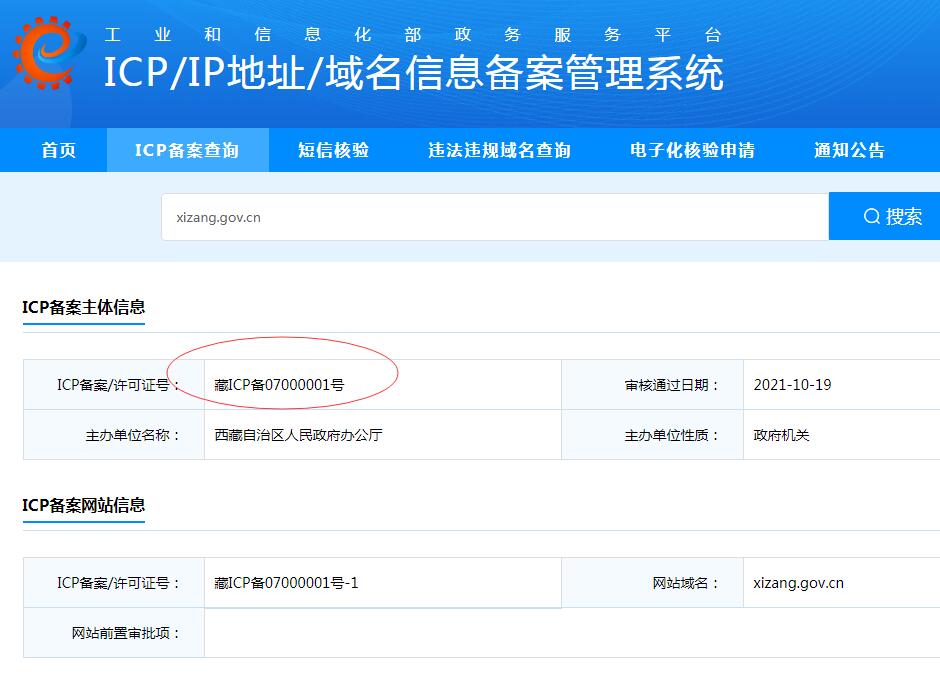Open the 短信核验 tab
The image size is (940, 680).
point(333,150)
